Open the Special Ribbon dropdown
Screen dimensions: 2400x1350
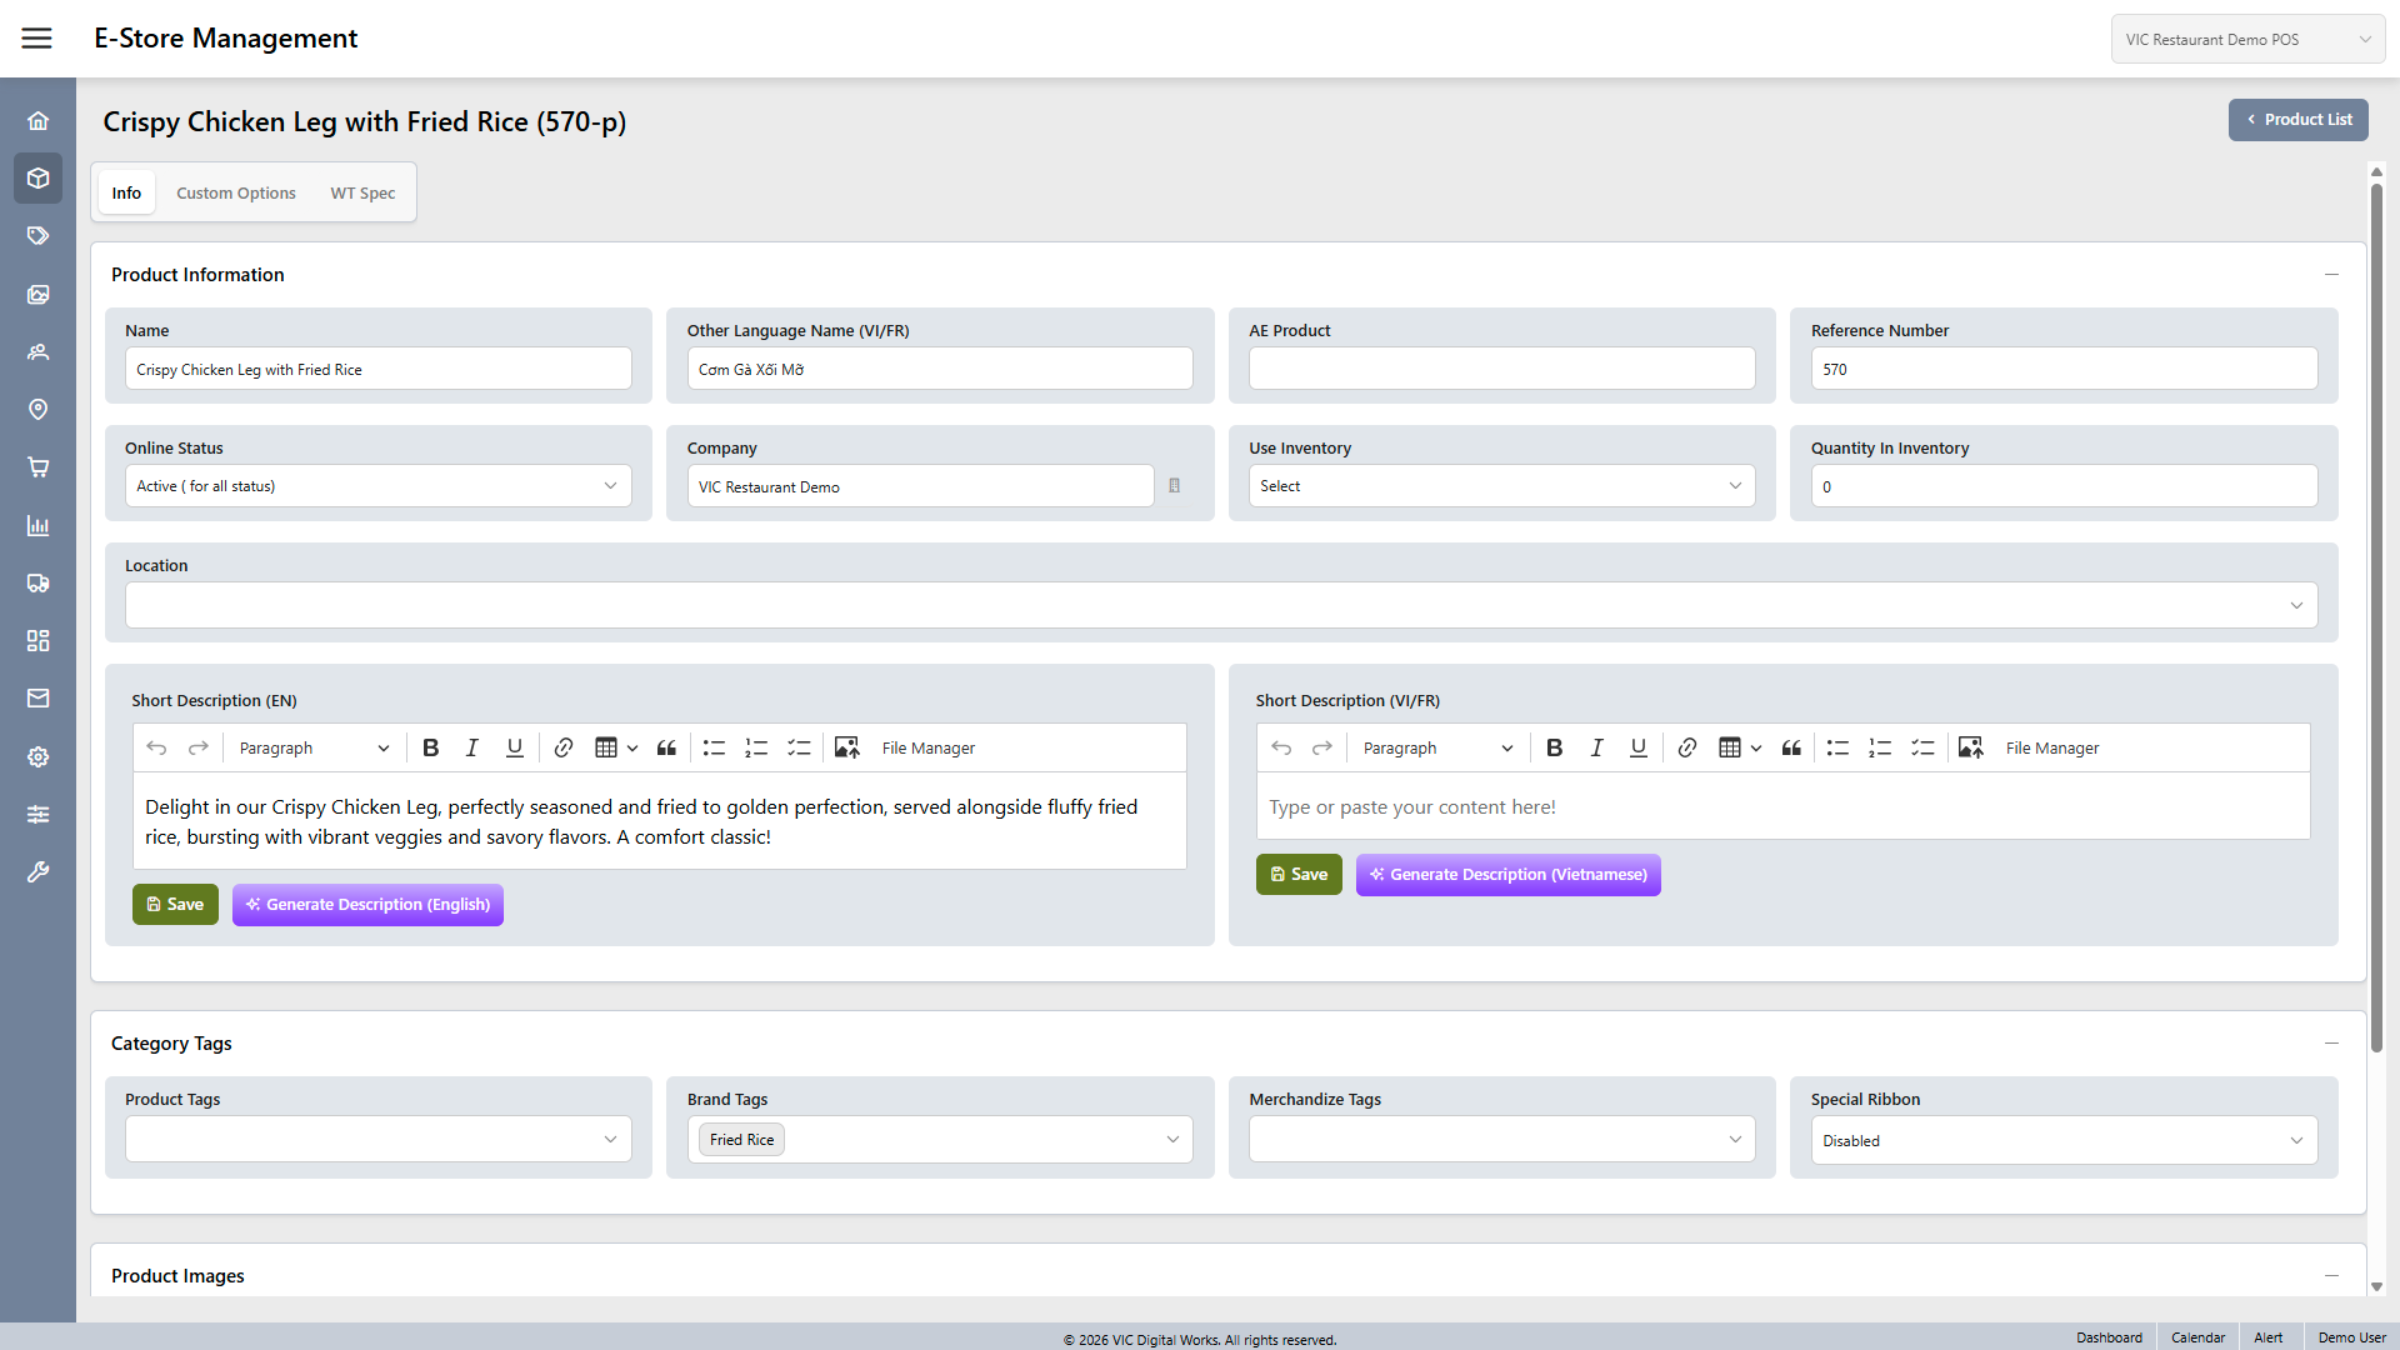(x=2063, y=1140)
